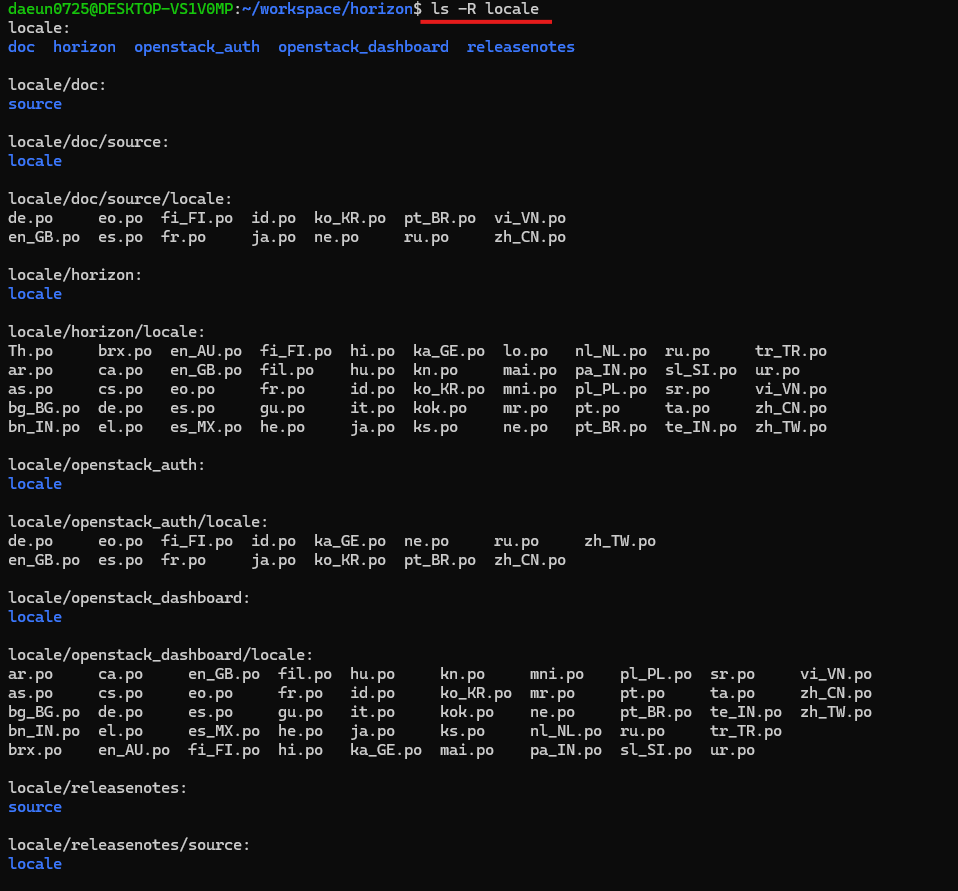This screenshot has width=958, height=891.
Task: Click kok.po in the horizon/locale listing
Action: 440,408
